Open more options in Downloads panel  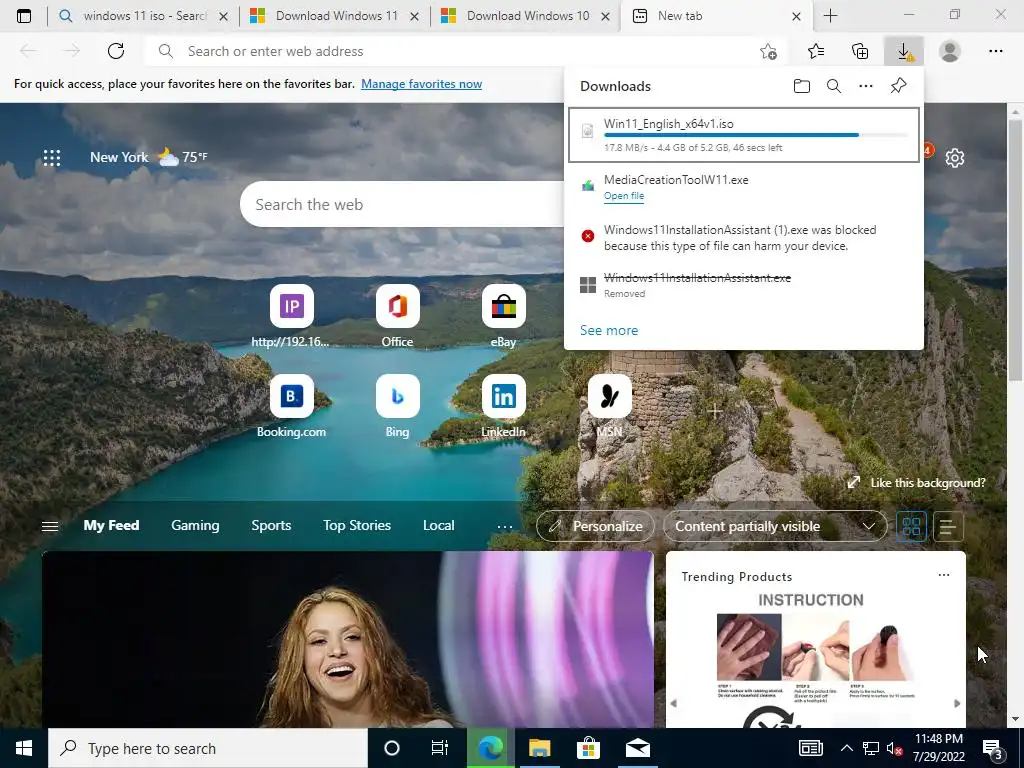865,86
